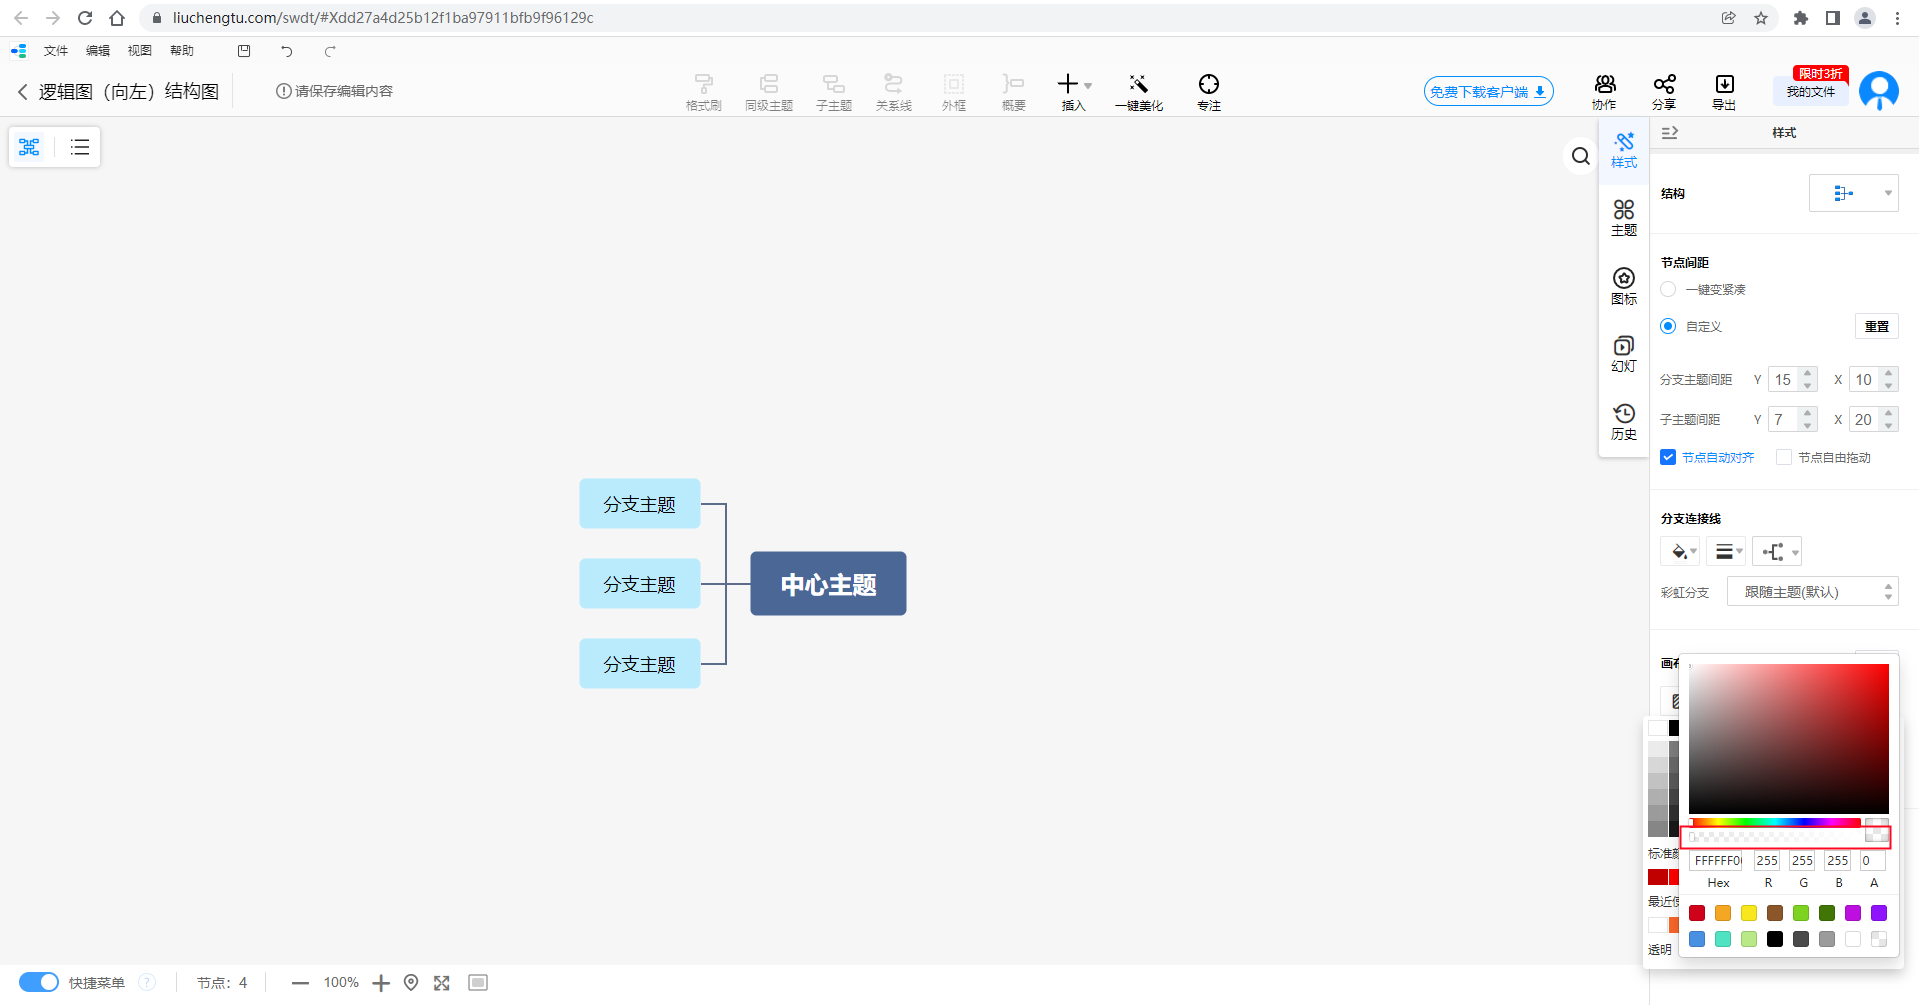Open the 协作 collaboration icon
Viewport: 1919px width, 1005px height.
coord(1604,90)
